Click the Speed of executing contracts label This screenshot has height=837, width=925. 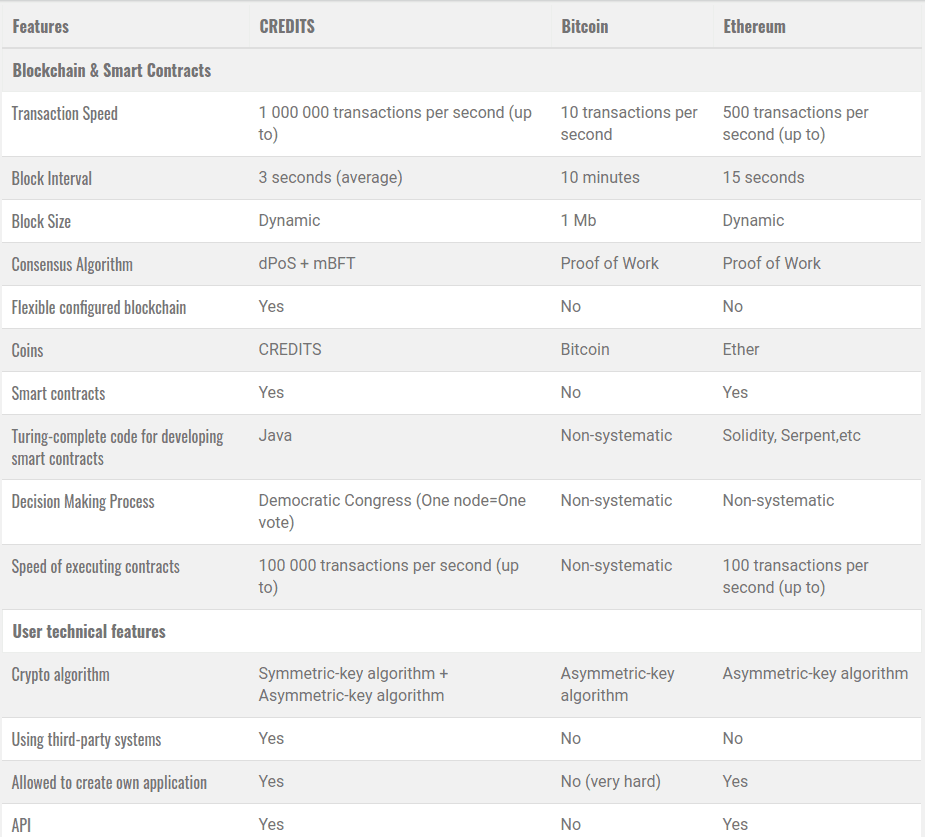[x=96, y=567]
